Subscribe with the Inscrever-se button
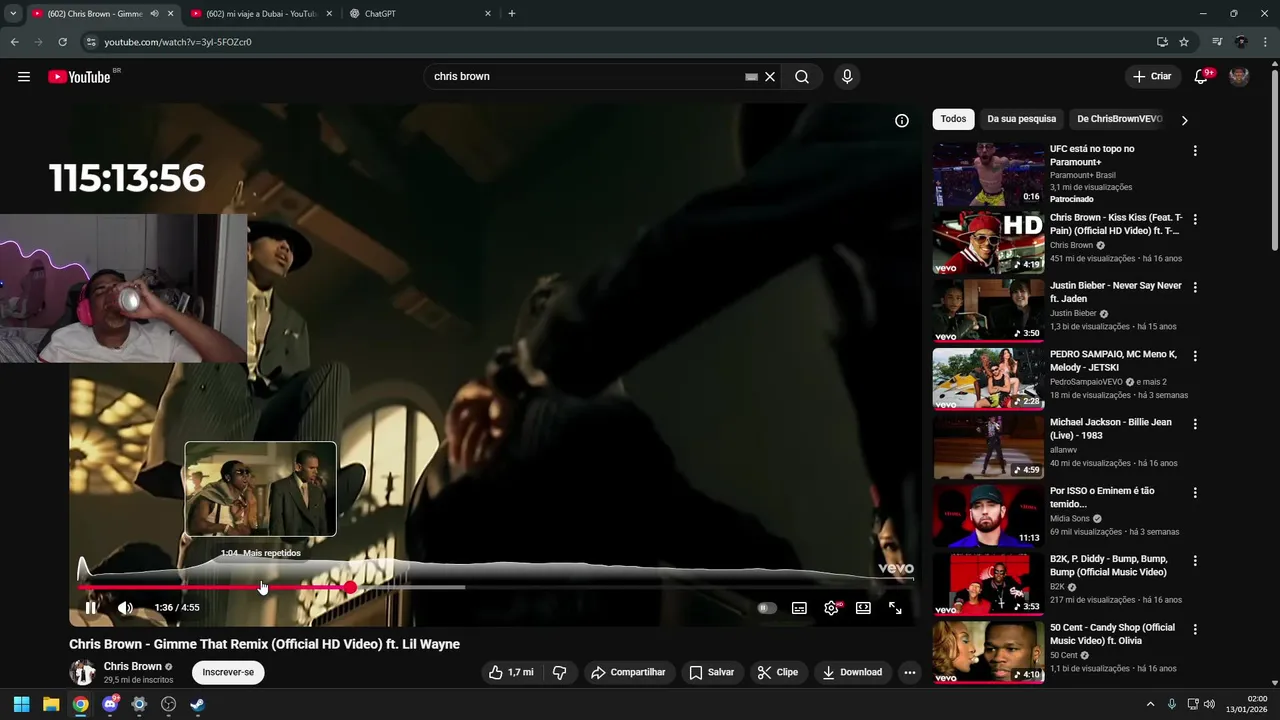 tap(228, 672)
